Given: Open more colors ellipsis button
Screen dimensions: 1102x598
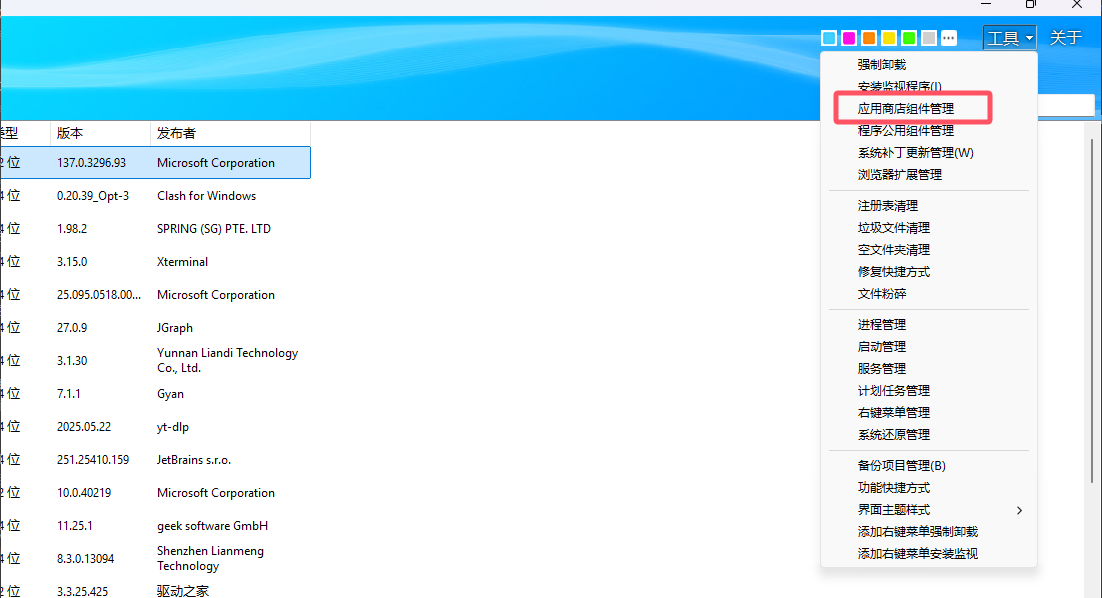Looking at the screenshot, I should click(x=949, y=38).
